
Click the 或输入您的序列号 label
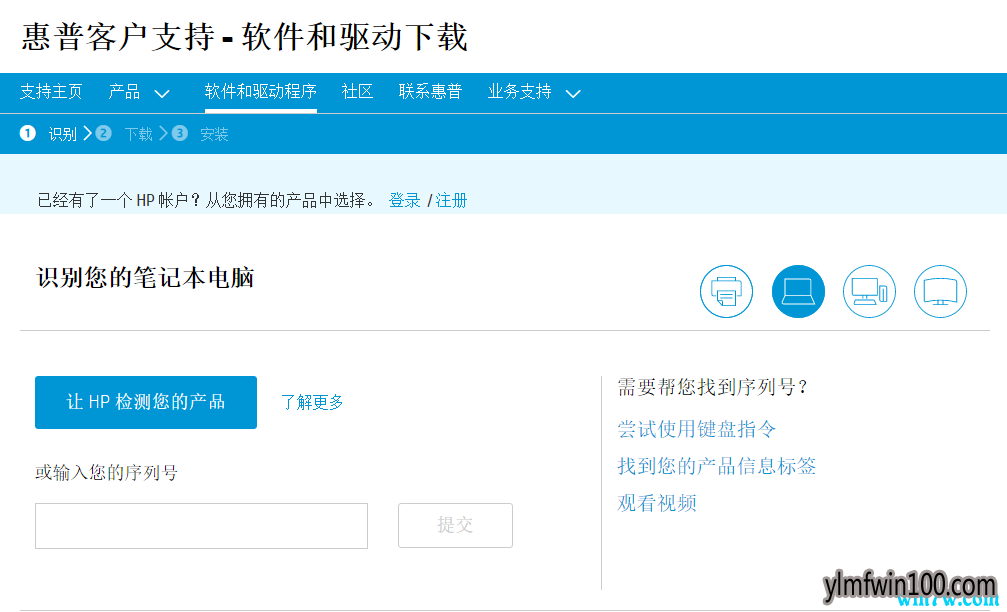[107, 473]
